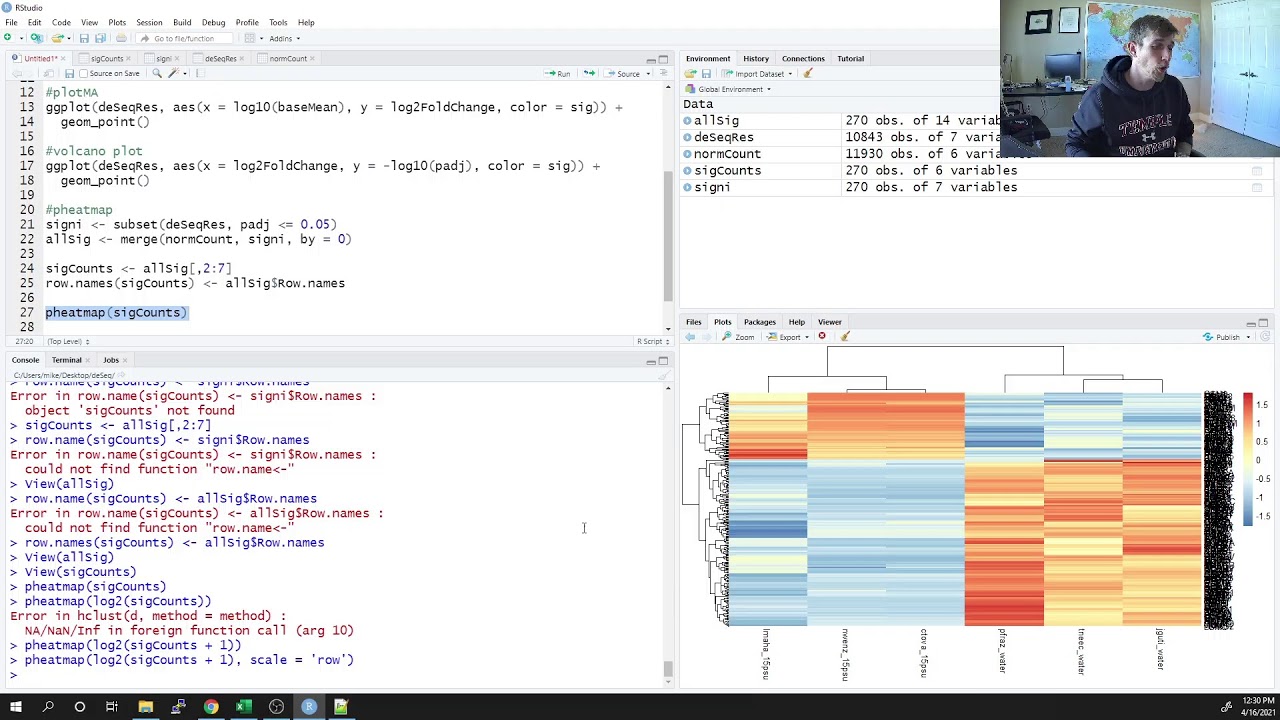Click the find/replace magnifier icon in editor toolbar
Viewport: 1280px width, 720px height.
(157, 73)
